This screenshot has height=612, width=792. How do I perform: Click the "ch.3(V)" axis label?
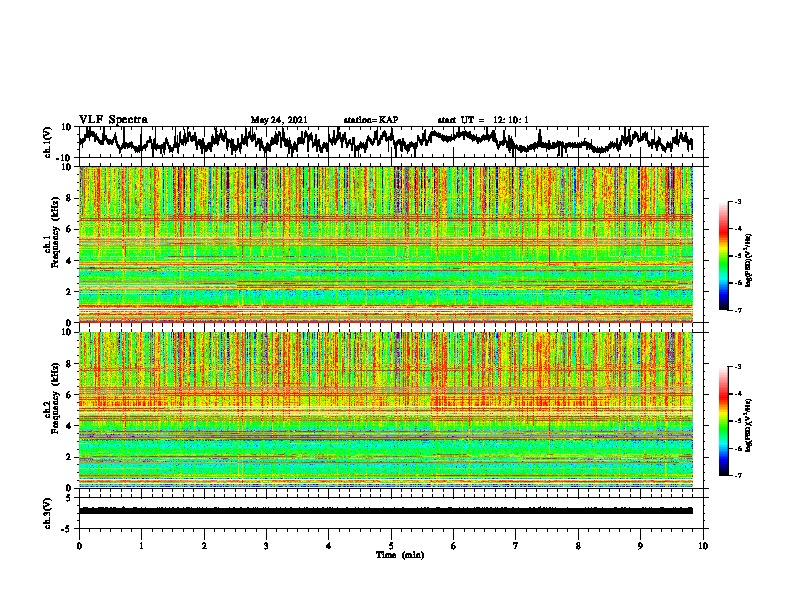48,513
